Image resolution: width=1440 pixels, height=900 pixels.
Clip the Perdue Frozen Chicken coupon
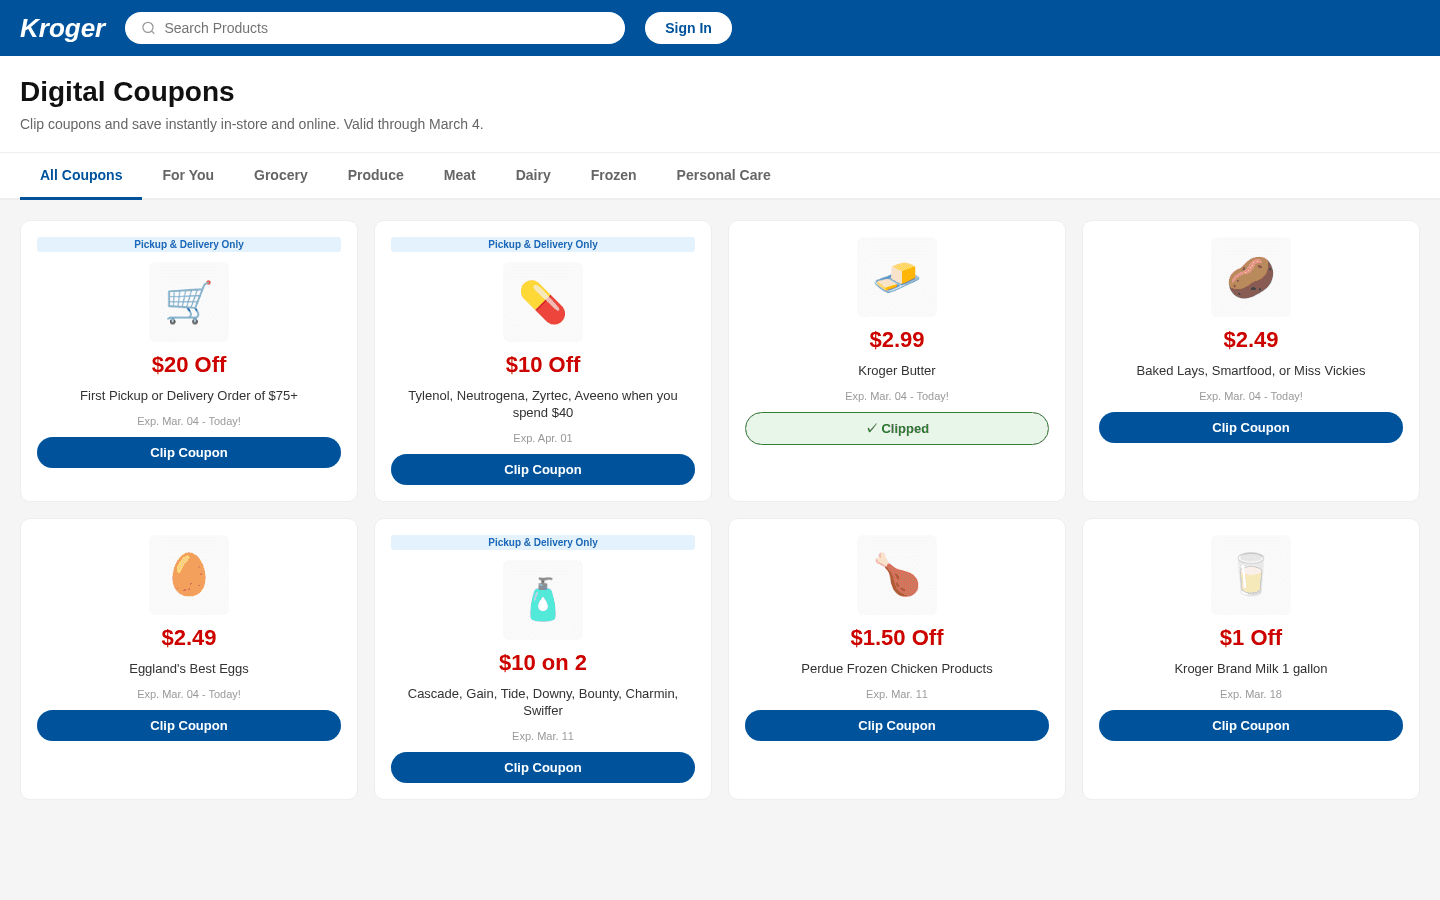click(x=896, y=725)
